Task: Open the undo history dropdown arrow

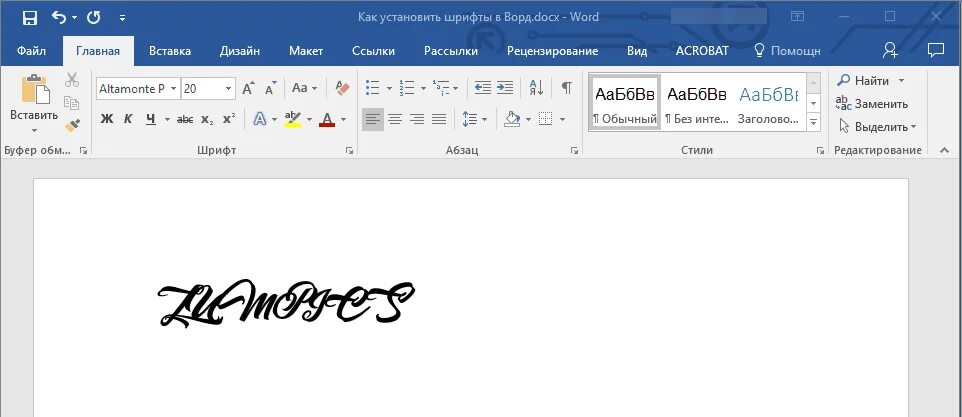Action: tap(75, 18)
